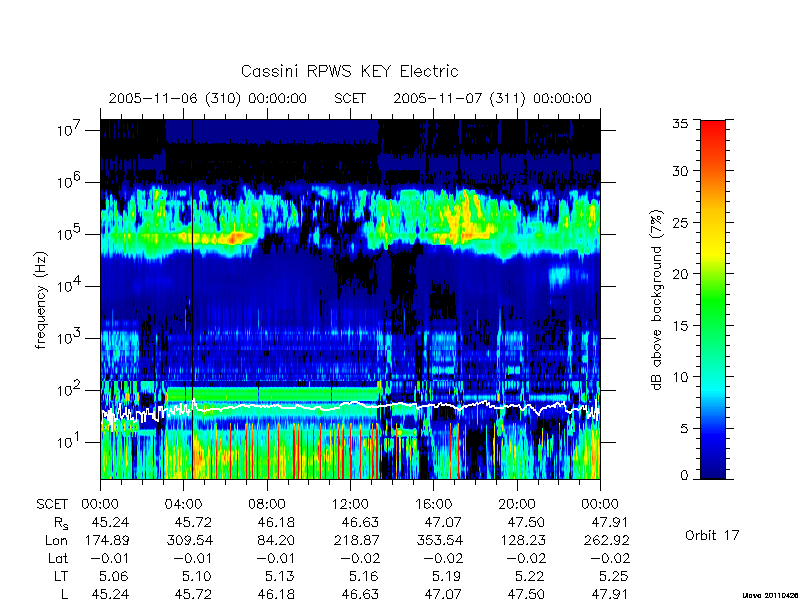
Task: Click the colorbar value 30
Action: pos(680,170)
